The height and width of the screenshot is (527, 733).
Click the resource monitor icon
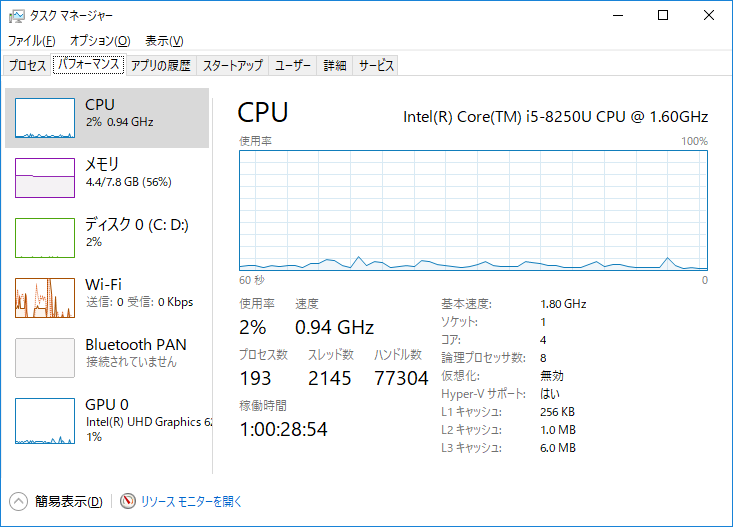coord(128,501)
